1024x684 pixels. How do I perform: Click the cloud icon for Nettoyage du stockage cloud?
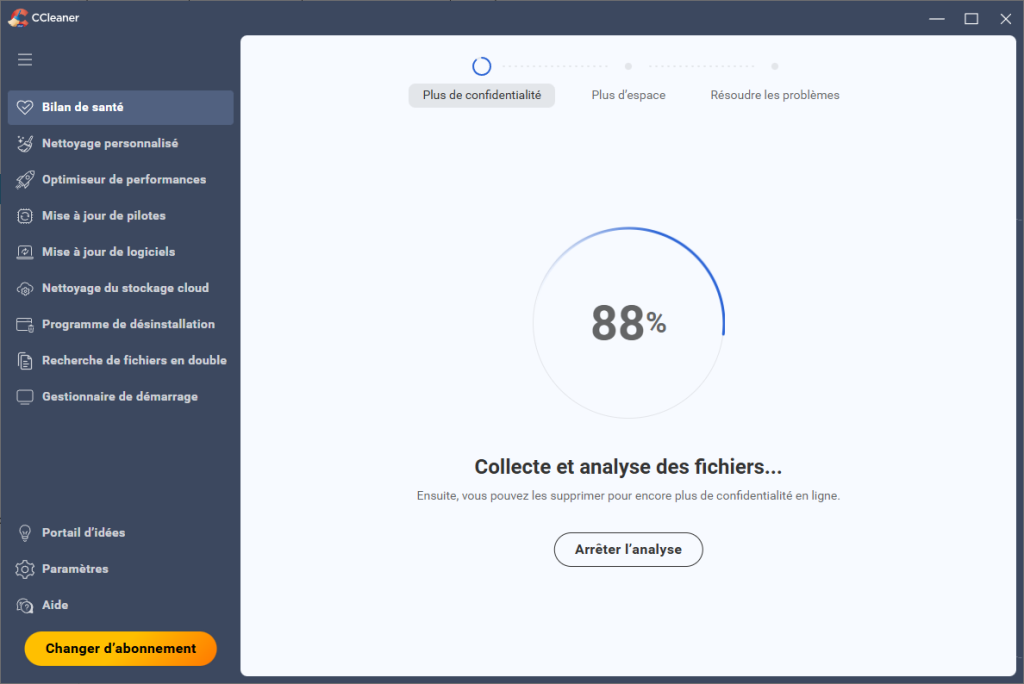tap(25, 288)
